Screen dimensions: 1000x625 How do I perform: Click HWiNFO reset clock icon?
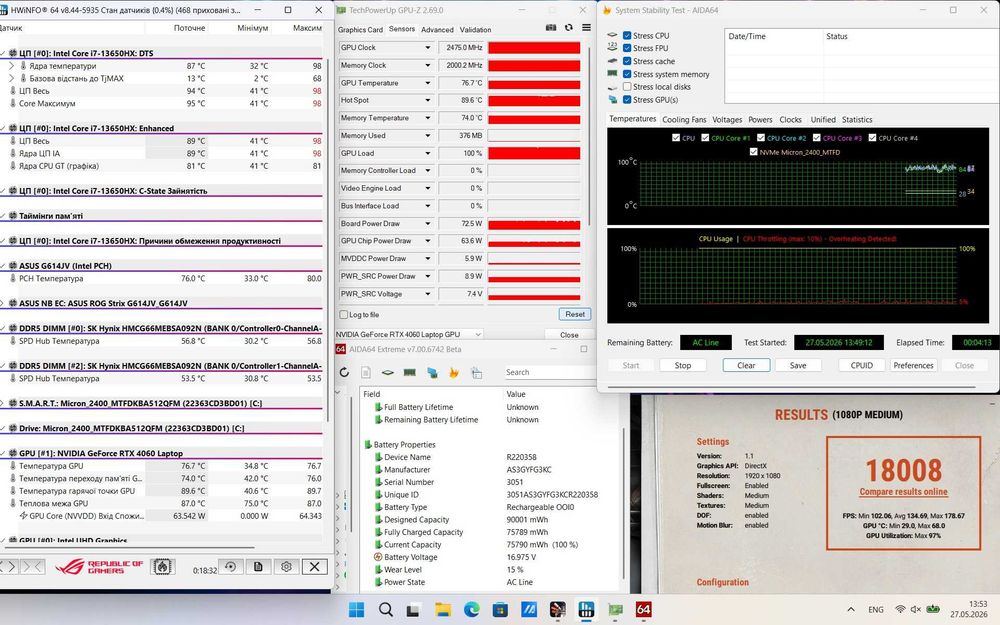230,567
